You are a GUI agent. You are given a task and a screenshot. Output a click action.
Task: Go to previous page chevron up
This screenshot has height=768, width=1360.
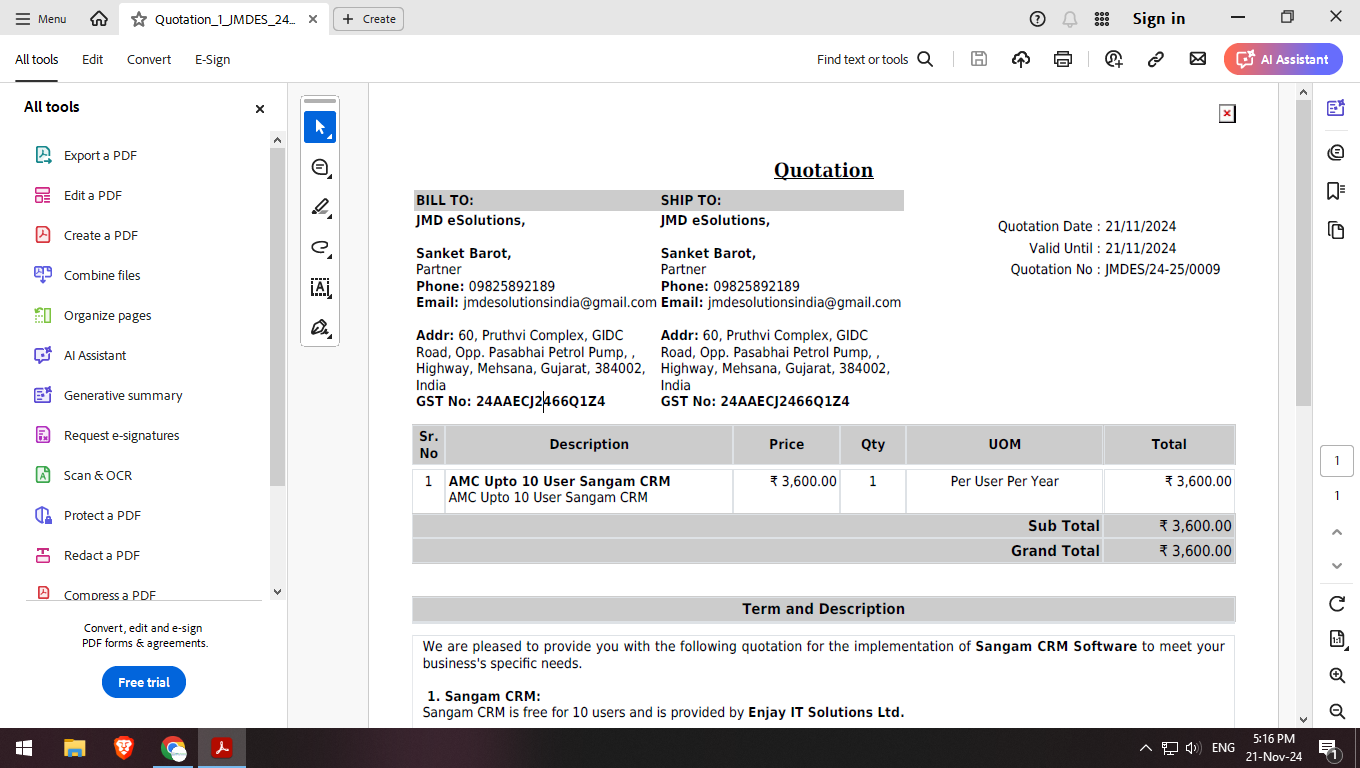pos(1337,532)
